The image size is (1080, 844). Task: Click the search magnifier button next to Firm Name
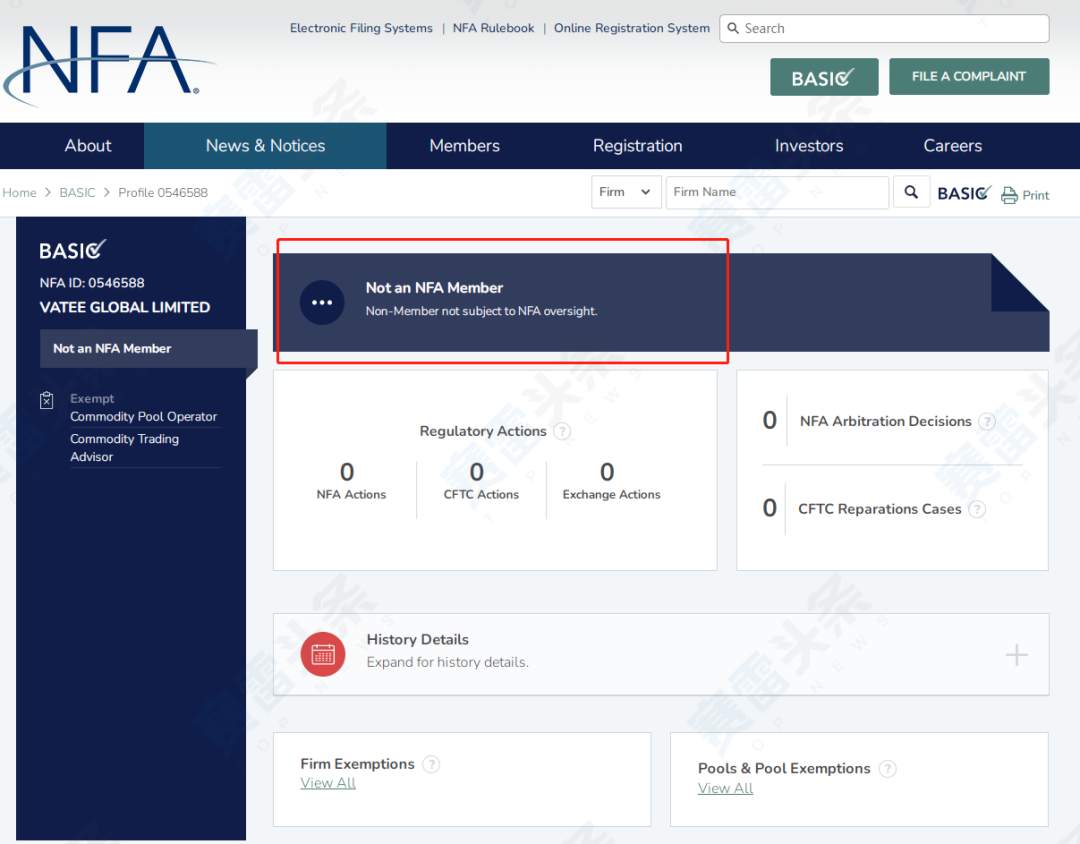pos(911,192)
